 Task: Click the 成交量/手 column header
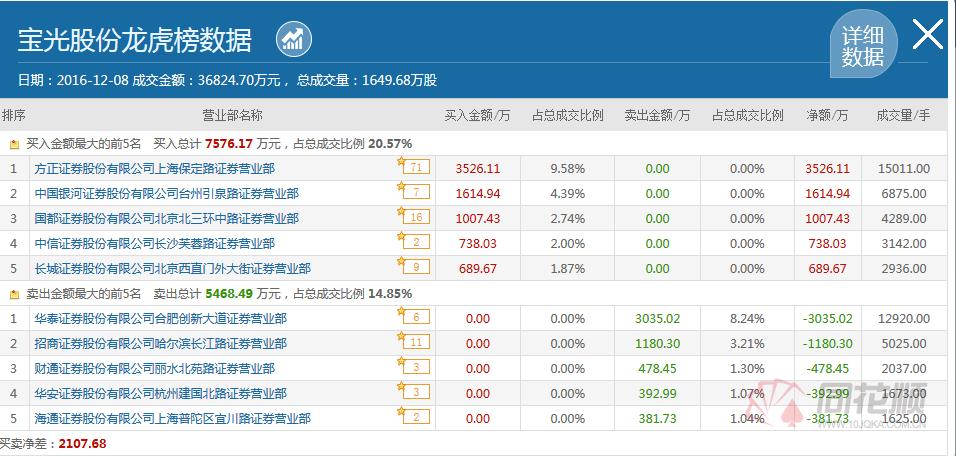pyautogui.click(x=904, y=115)
